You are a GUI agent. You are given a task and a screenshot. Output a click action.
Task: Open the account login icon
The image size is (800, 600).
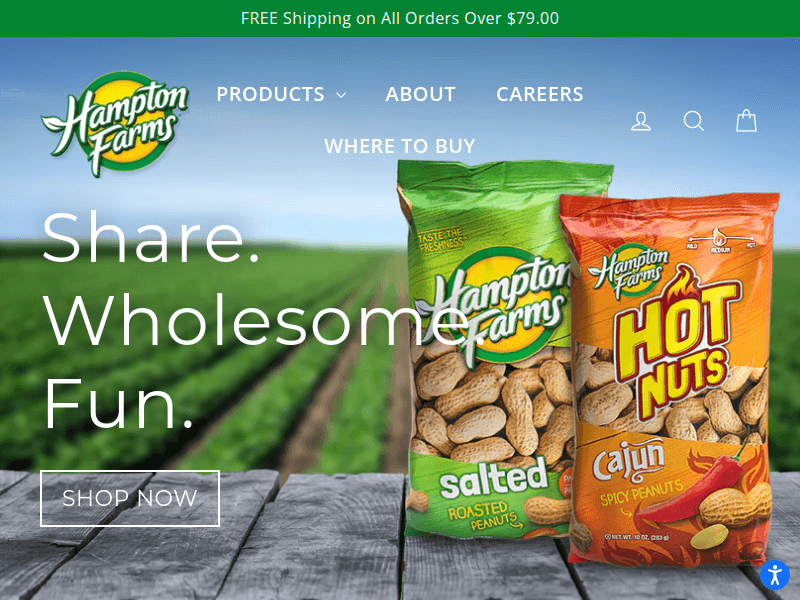(x=641, y=121)
